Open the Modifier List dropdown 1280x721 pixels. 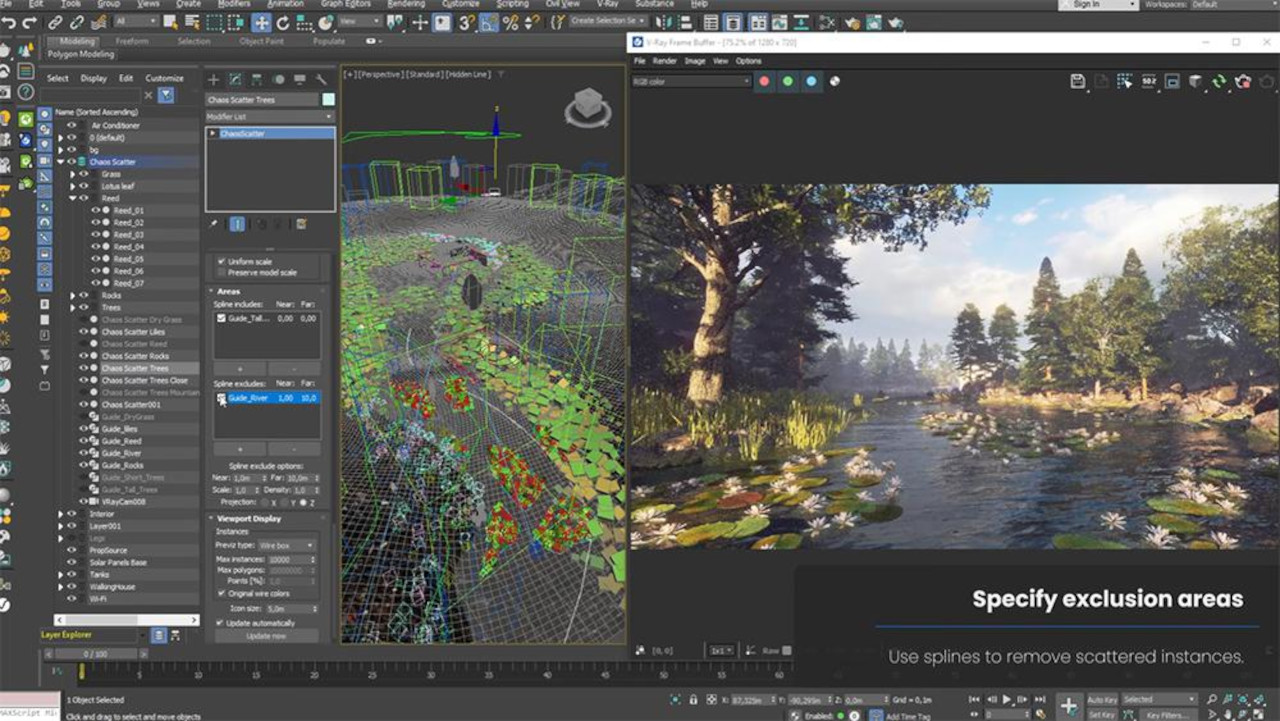[x=270, y=117]
